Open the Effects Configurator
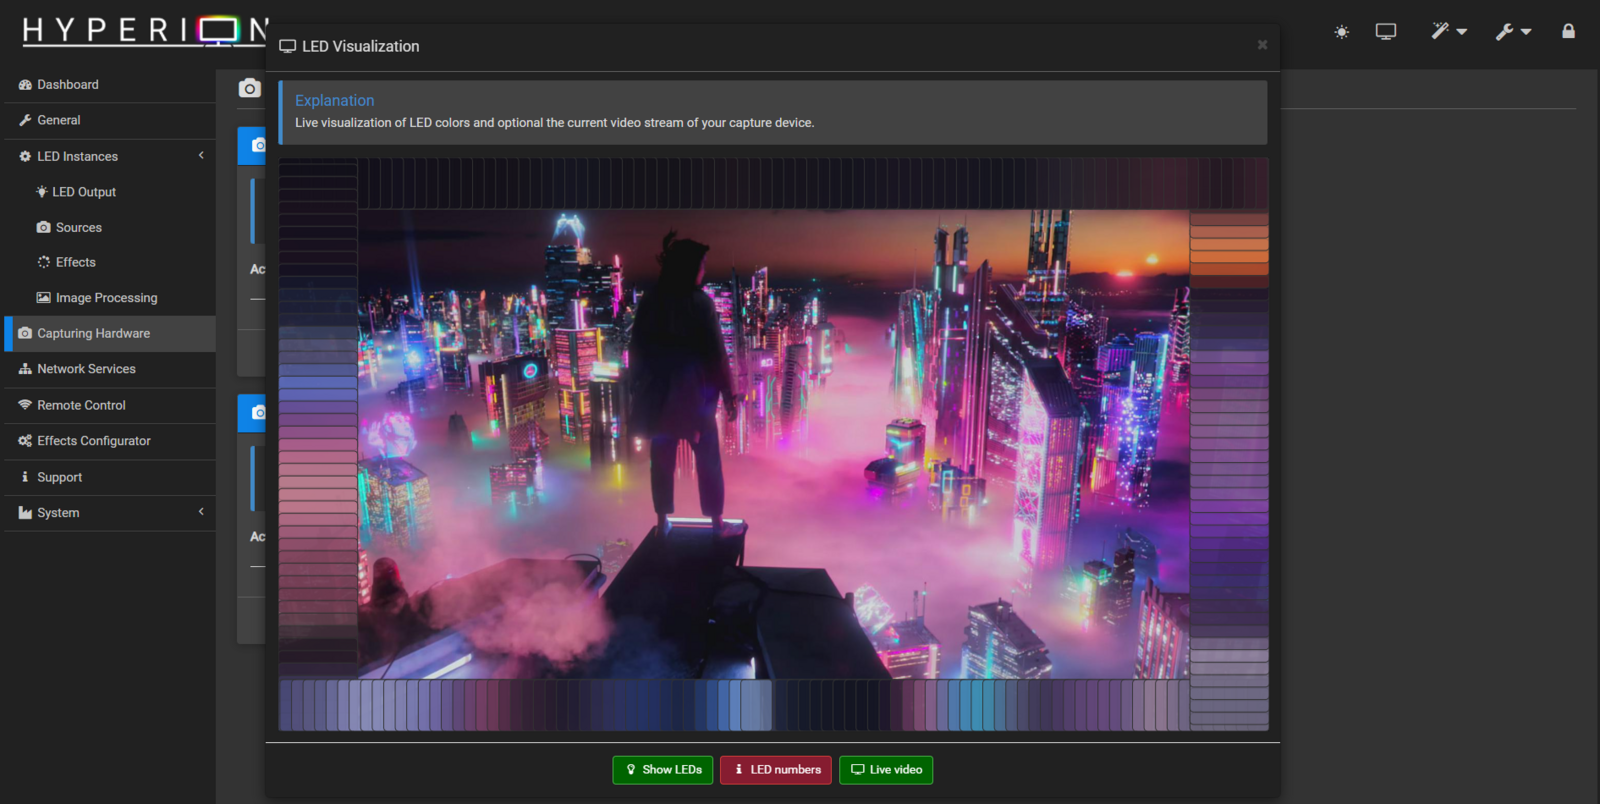Screen dimensions: 1600x804 [94, 441]
